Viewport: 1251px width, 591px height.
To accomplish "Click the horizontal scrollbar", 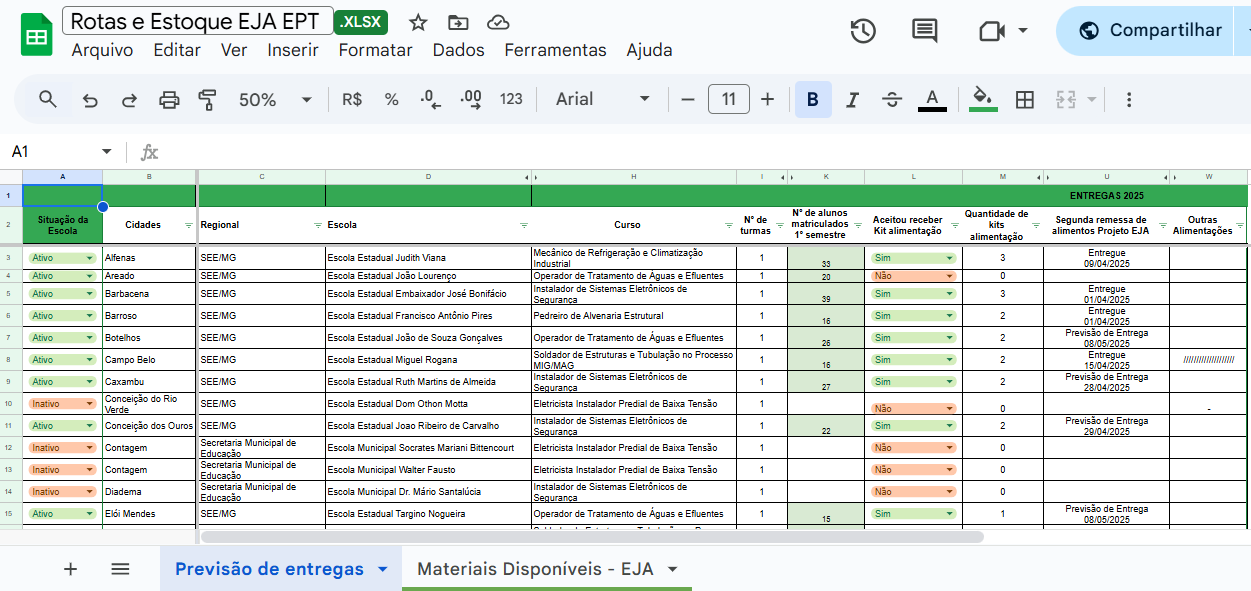I will point(592,537).
